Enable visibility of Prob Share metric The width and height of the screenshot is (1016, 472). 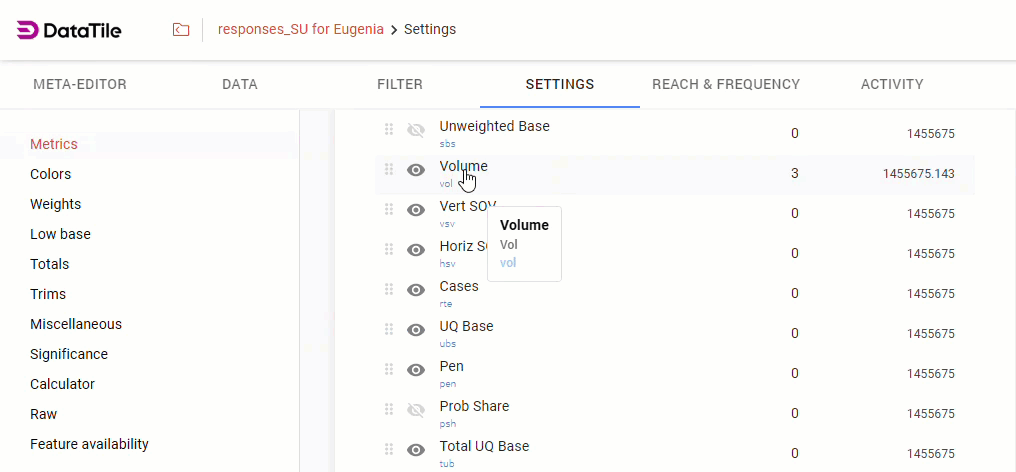coord(416,410)
